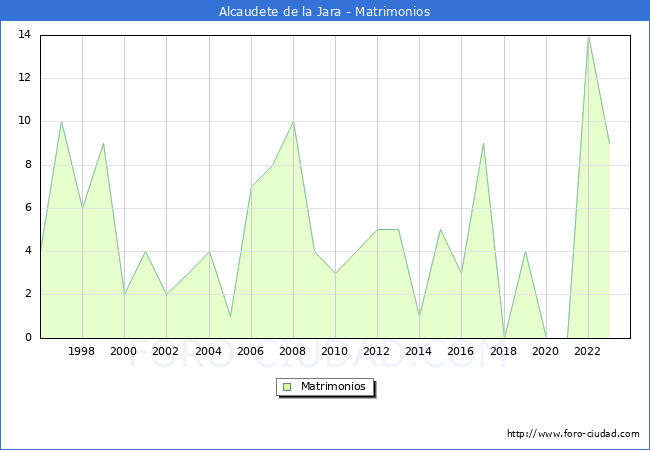Click the 2022 x-axis label

coord(588,351)
